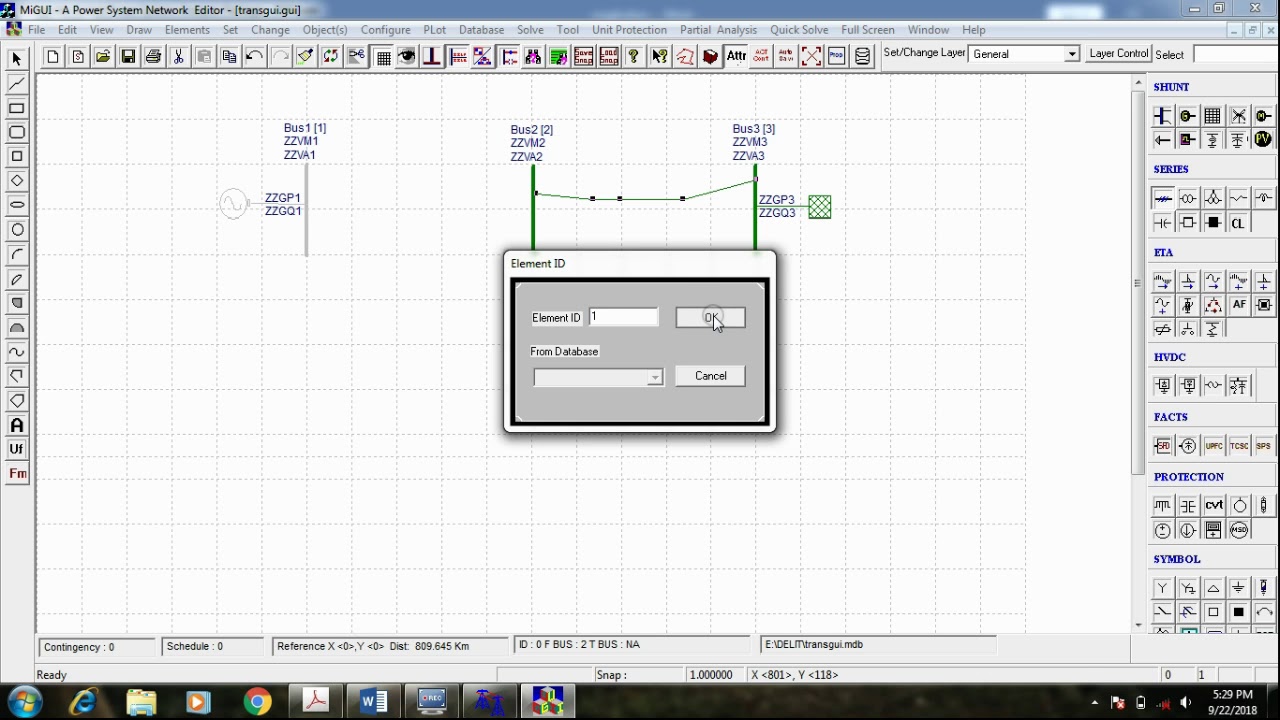The width and height of the screenshot is (1280, 720).
Task: Click the Windows Start button
Action: click(25, 702)
